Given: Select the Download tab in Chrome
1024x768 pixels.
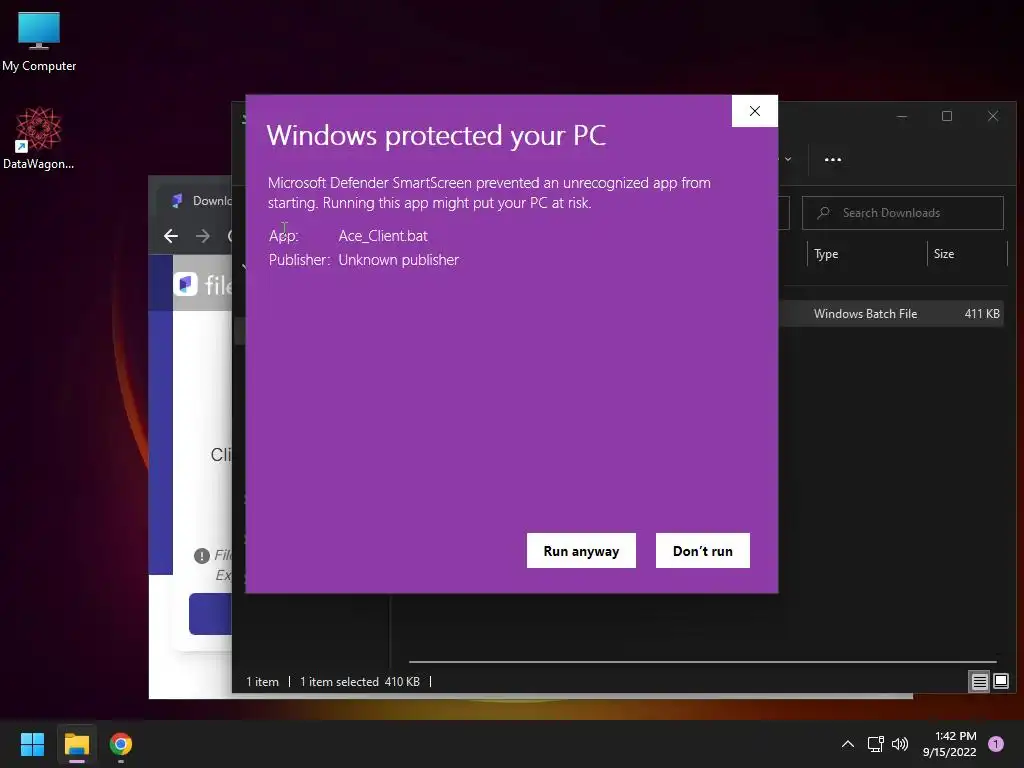Looking at the screenshot, I should point(196,200).
